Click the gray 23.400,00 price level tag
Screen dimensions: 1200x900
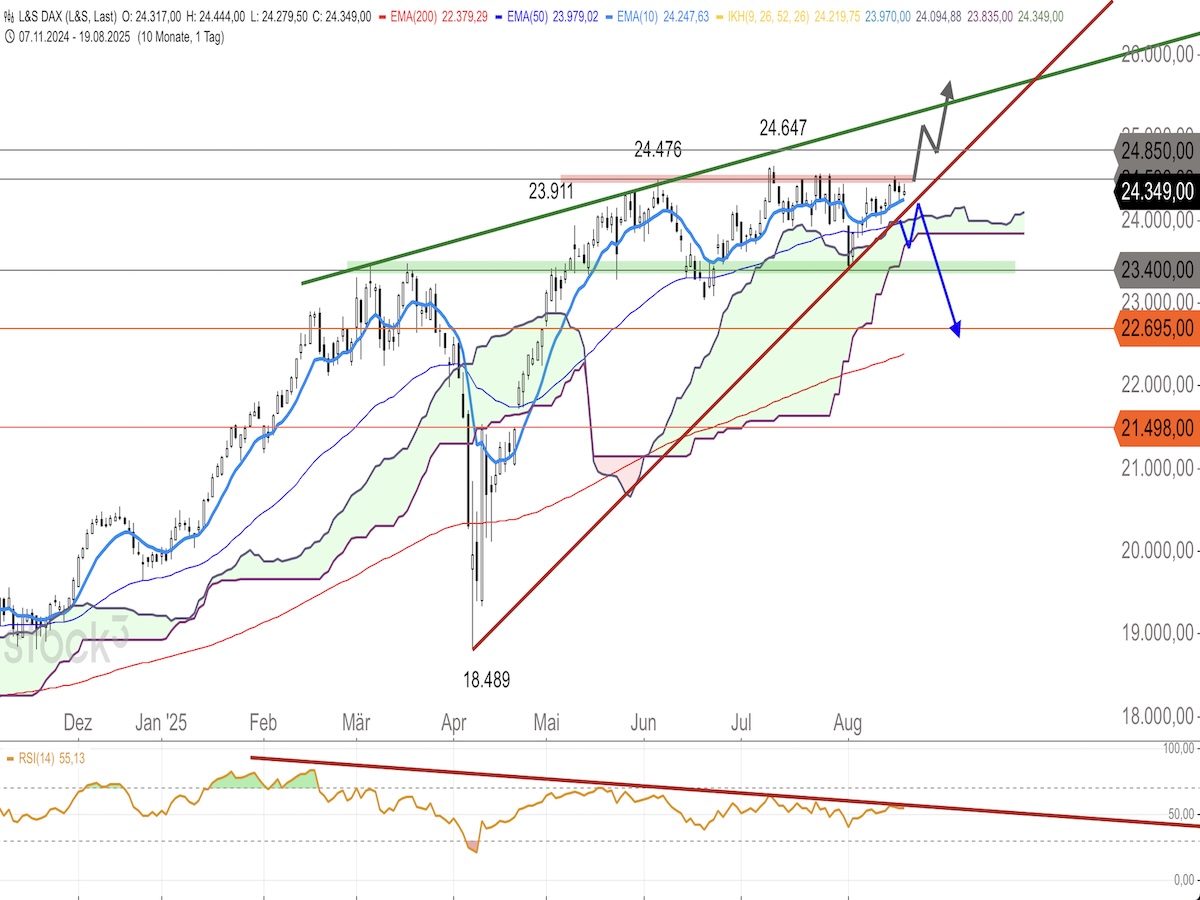click(x=1156, y=269)
